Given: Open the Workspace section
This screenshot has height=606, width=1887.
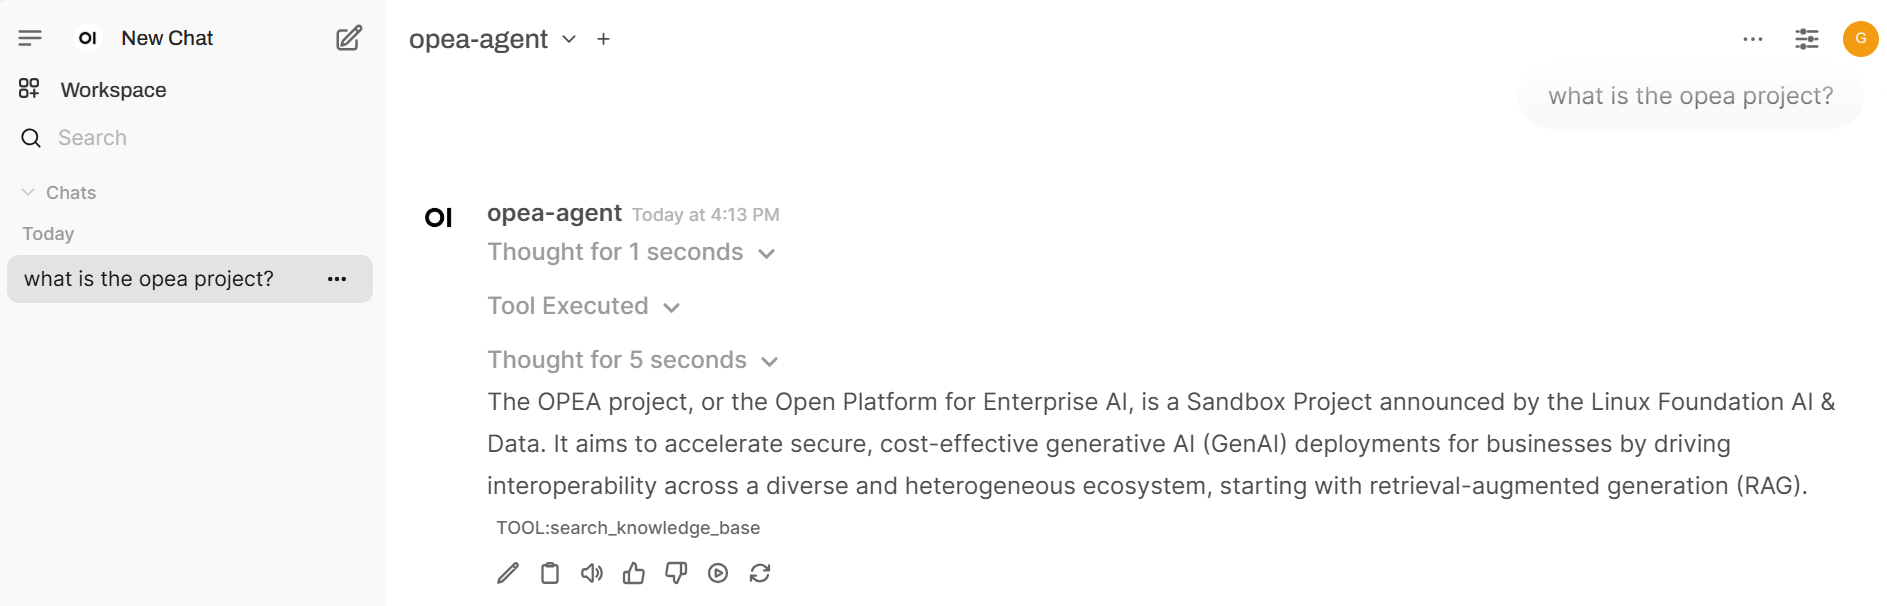Looking at the screenshot, I should tap(113, 90).
